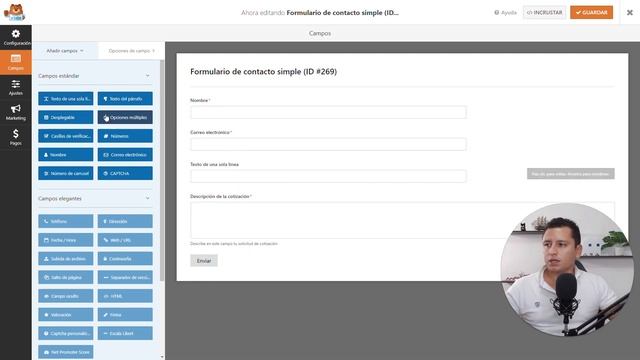Add a CAPTCHA field
Screen dimensions: 640x360
pyautogui.click(x=125, y=173)
